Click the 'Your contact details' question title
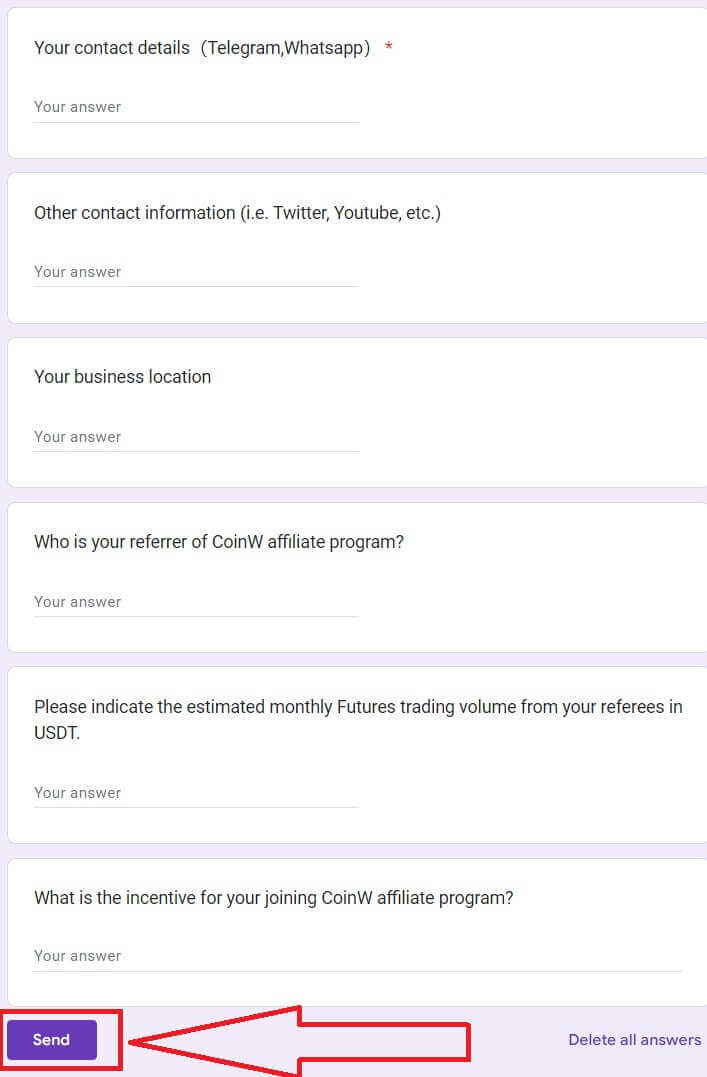707x1077 pixels. (112, 48)
